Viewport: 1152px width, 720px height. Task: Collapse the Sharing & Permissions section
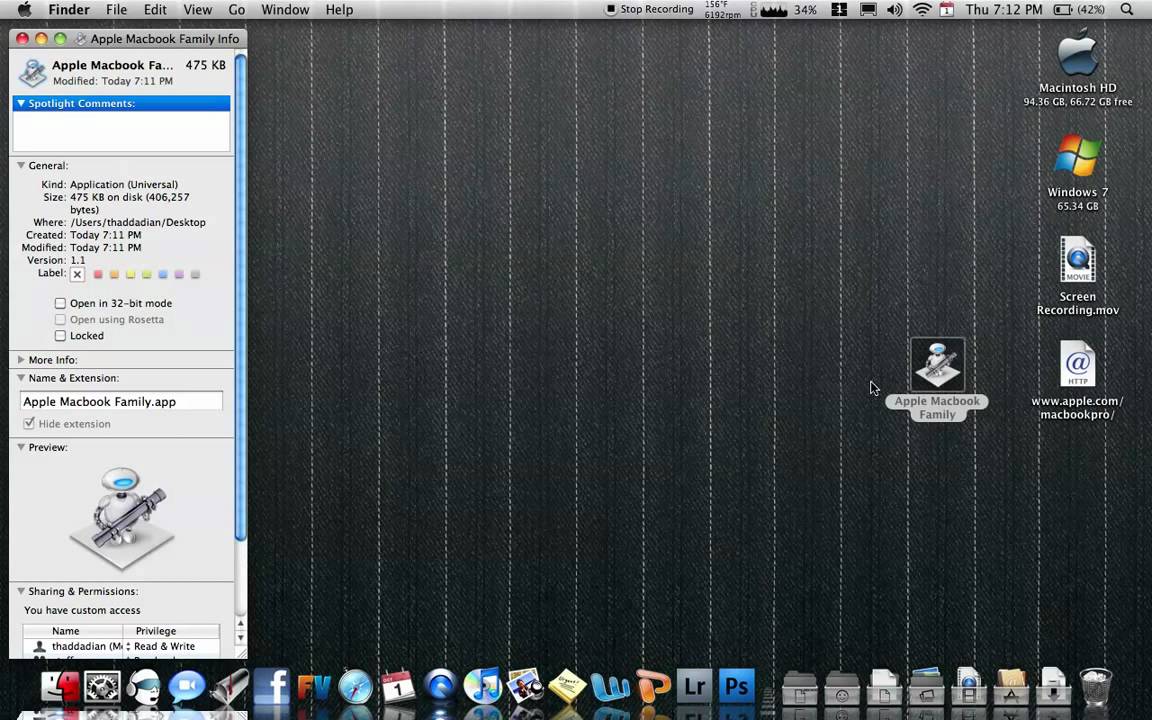point(21,591)
